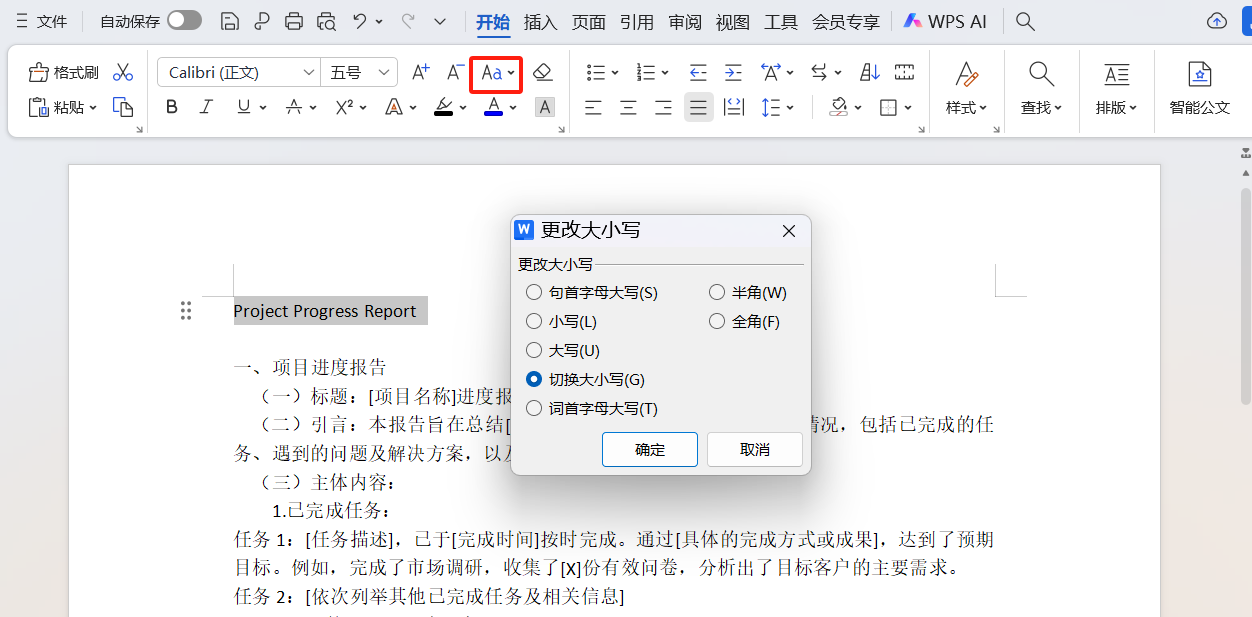This screenshot has width=1252, height=617.
Task: Click the clear formatting eraser icon
Action: 543,72
